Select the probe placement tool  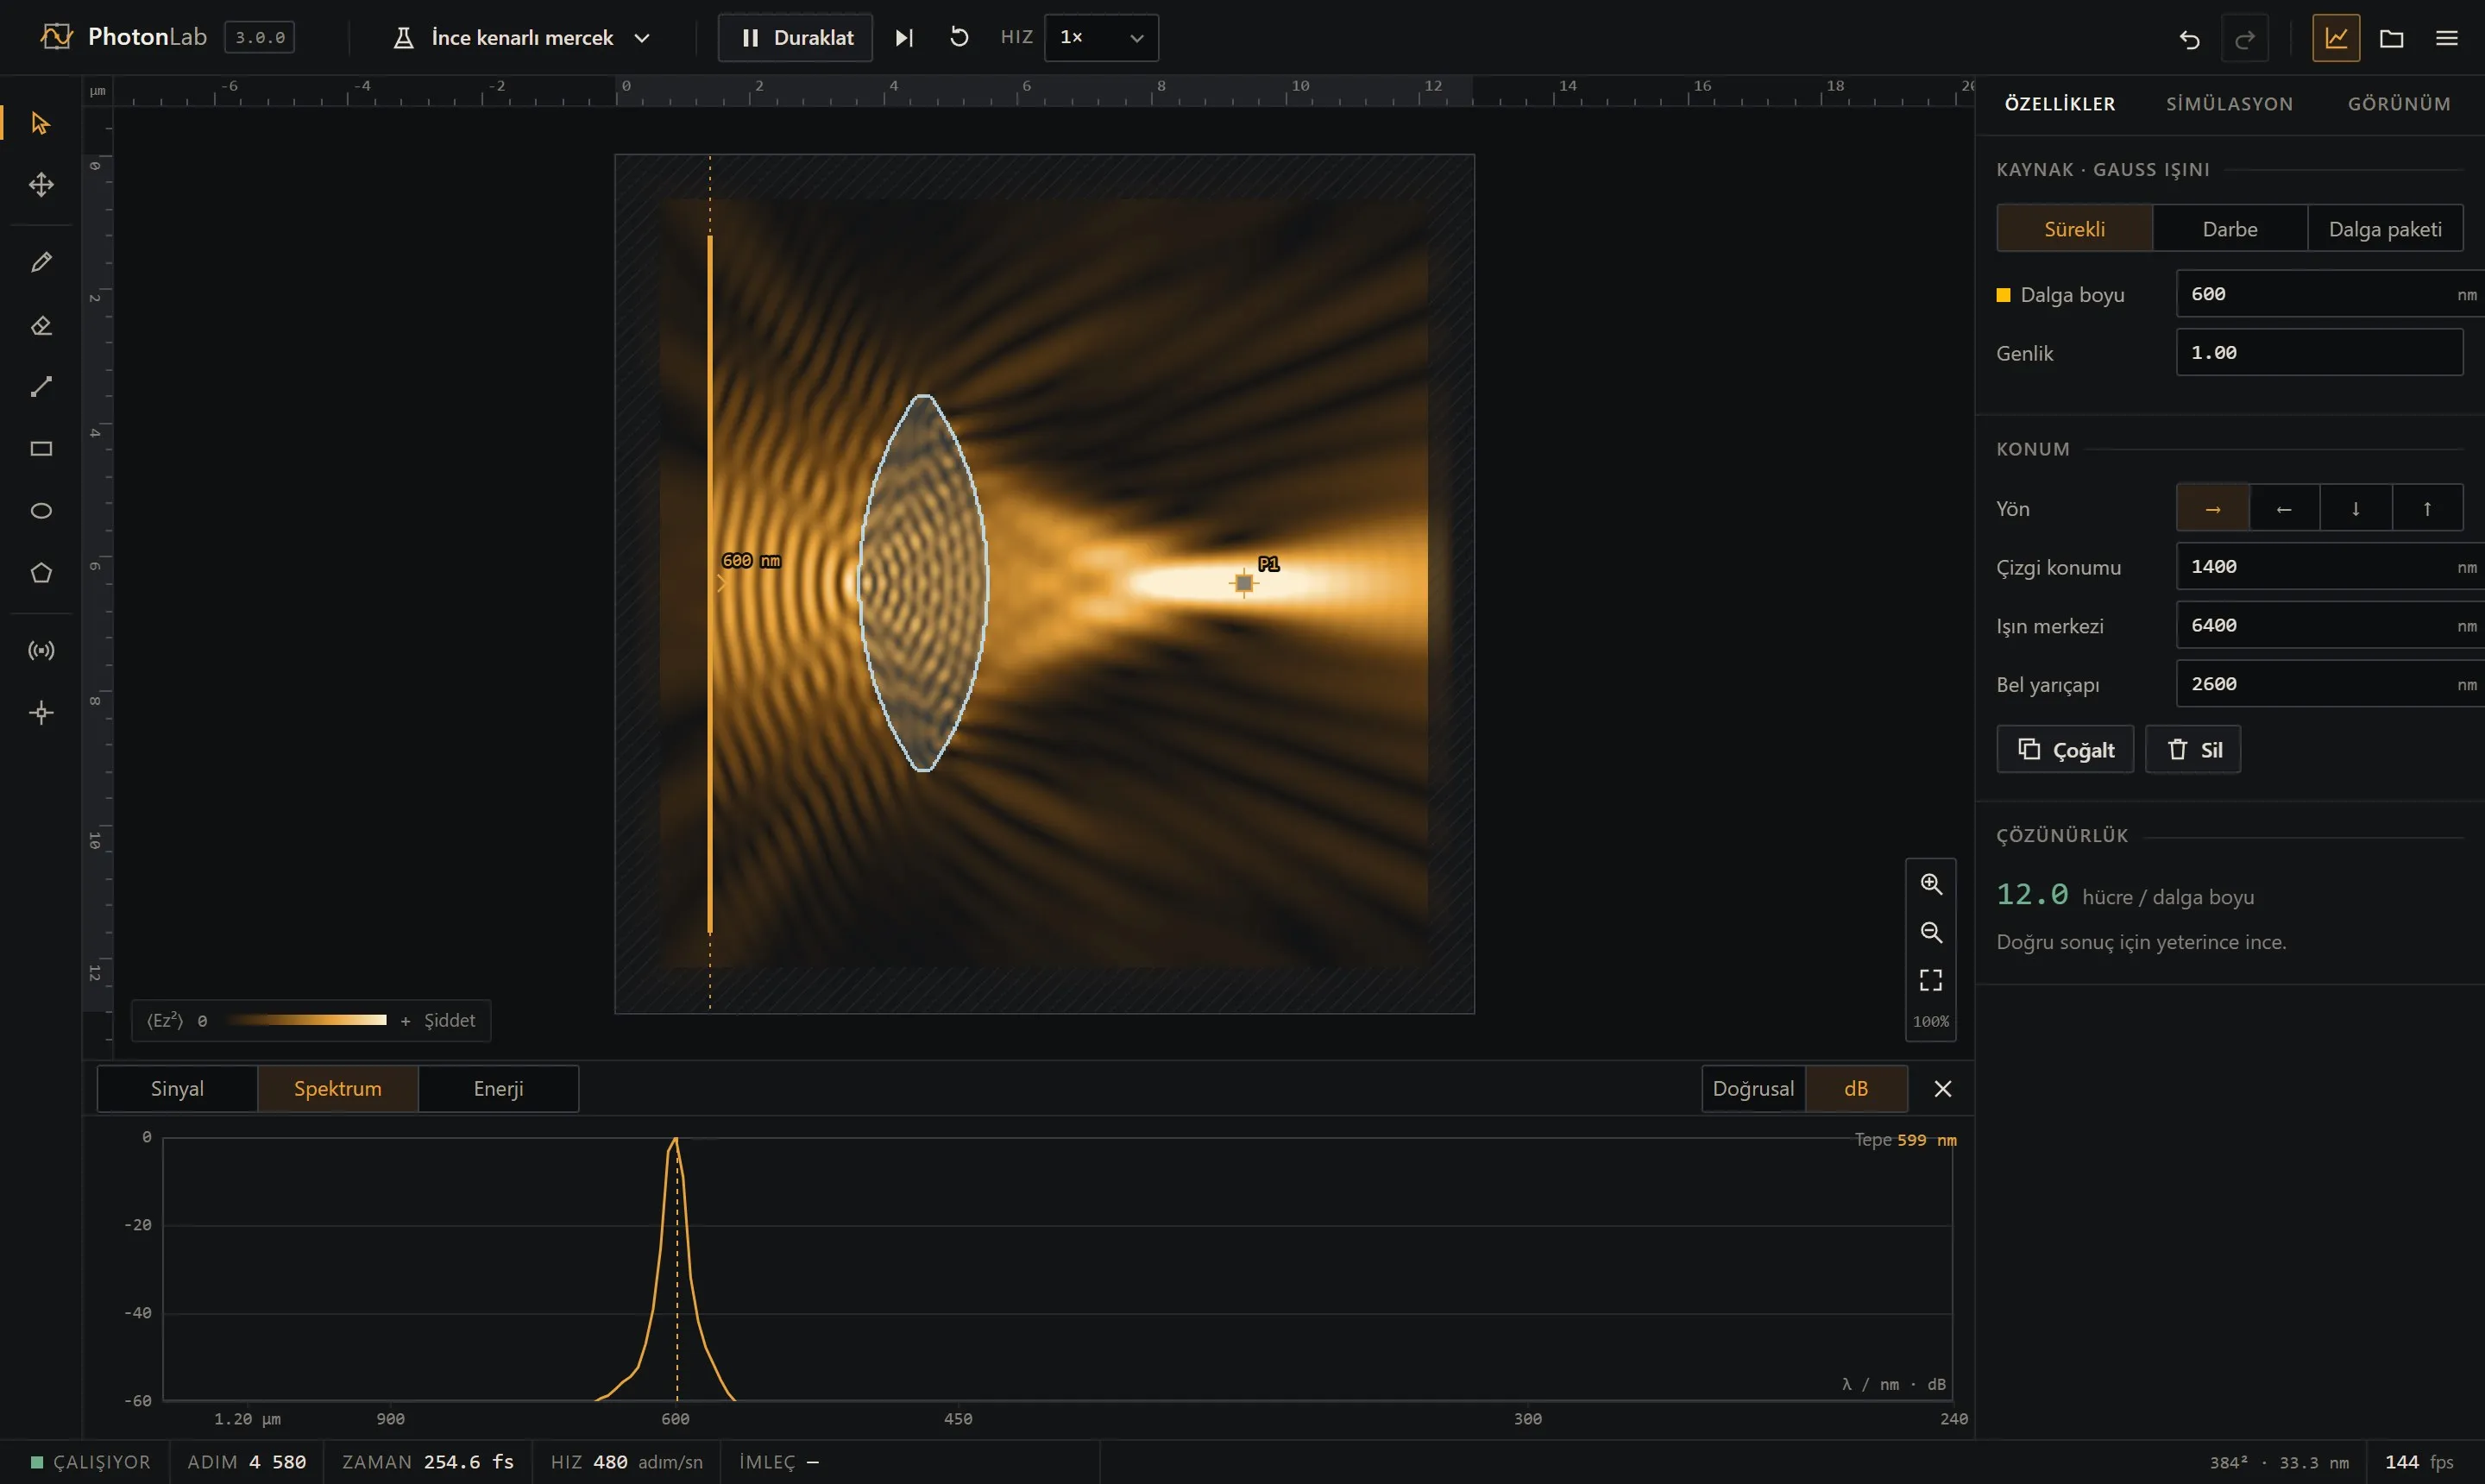pyautogui.click(x=41, y=713)
